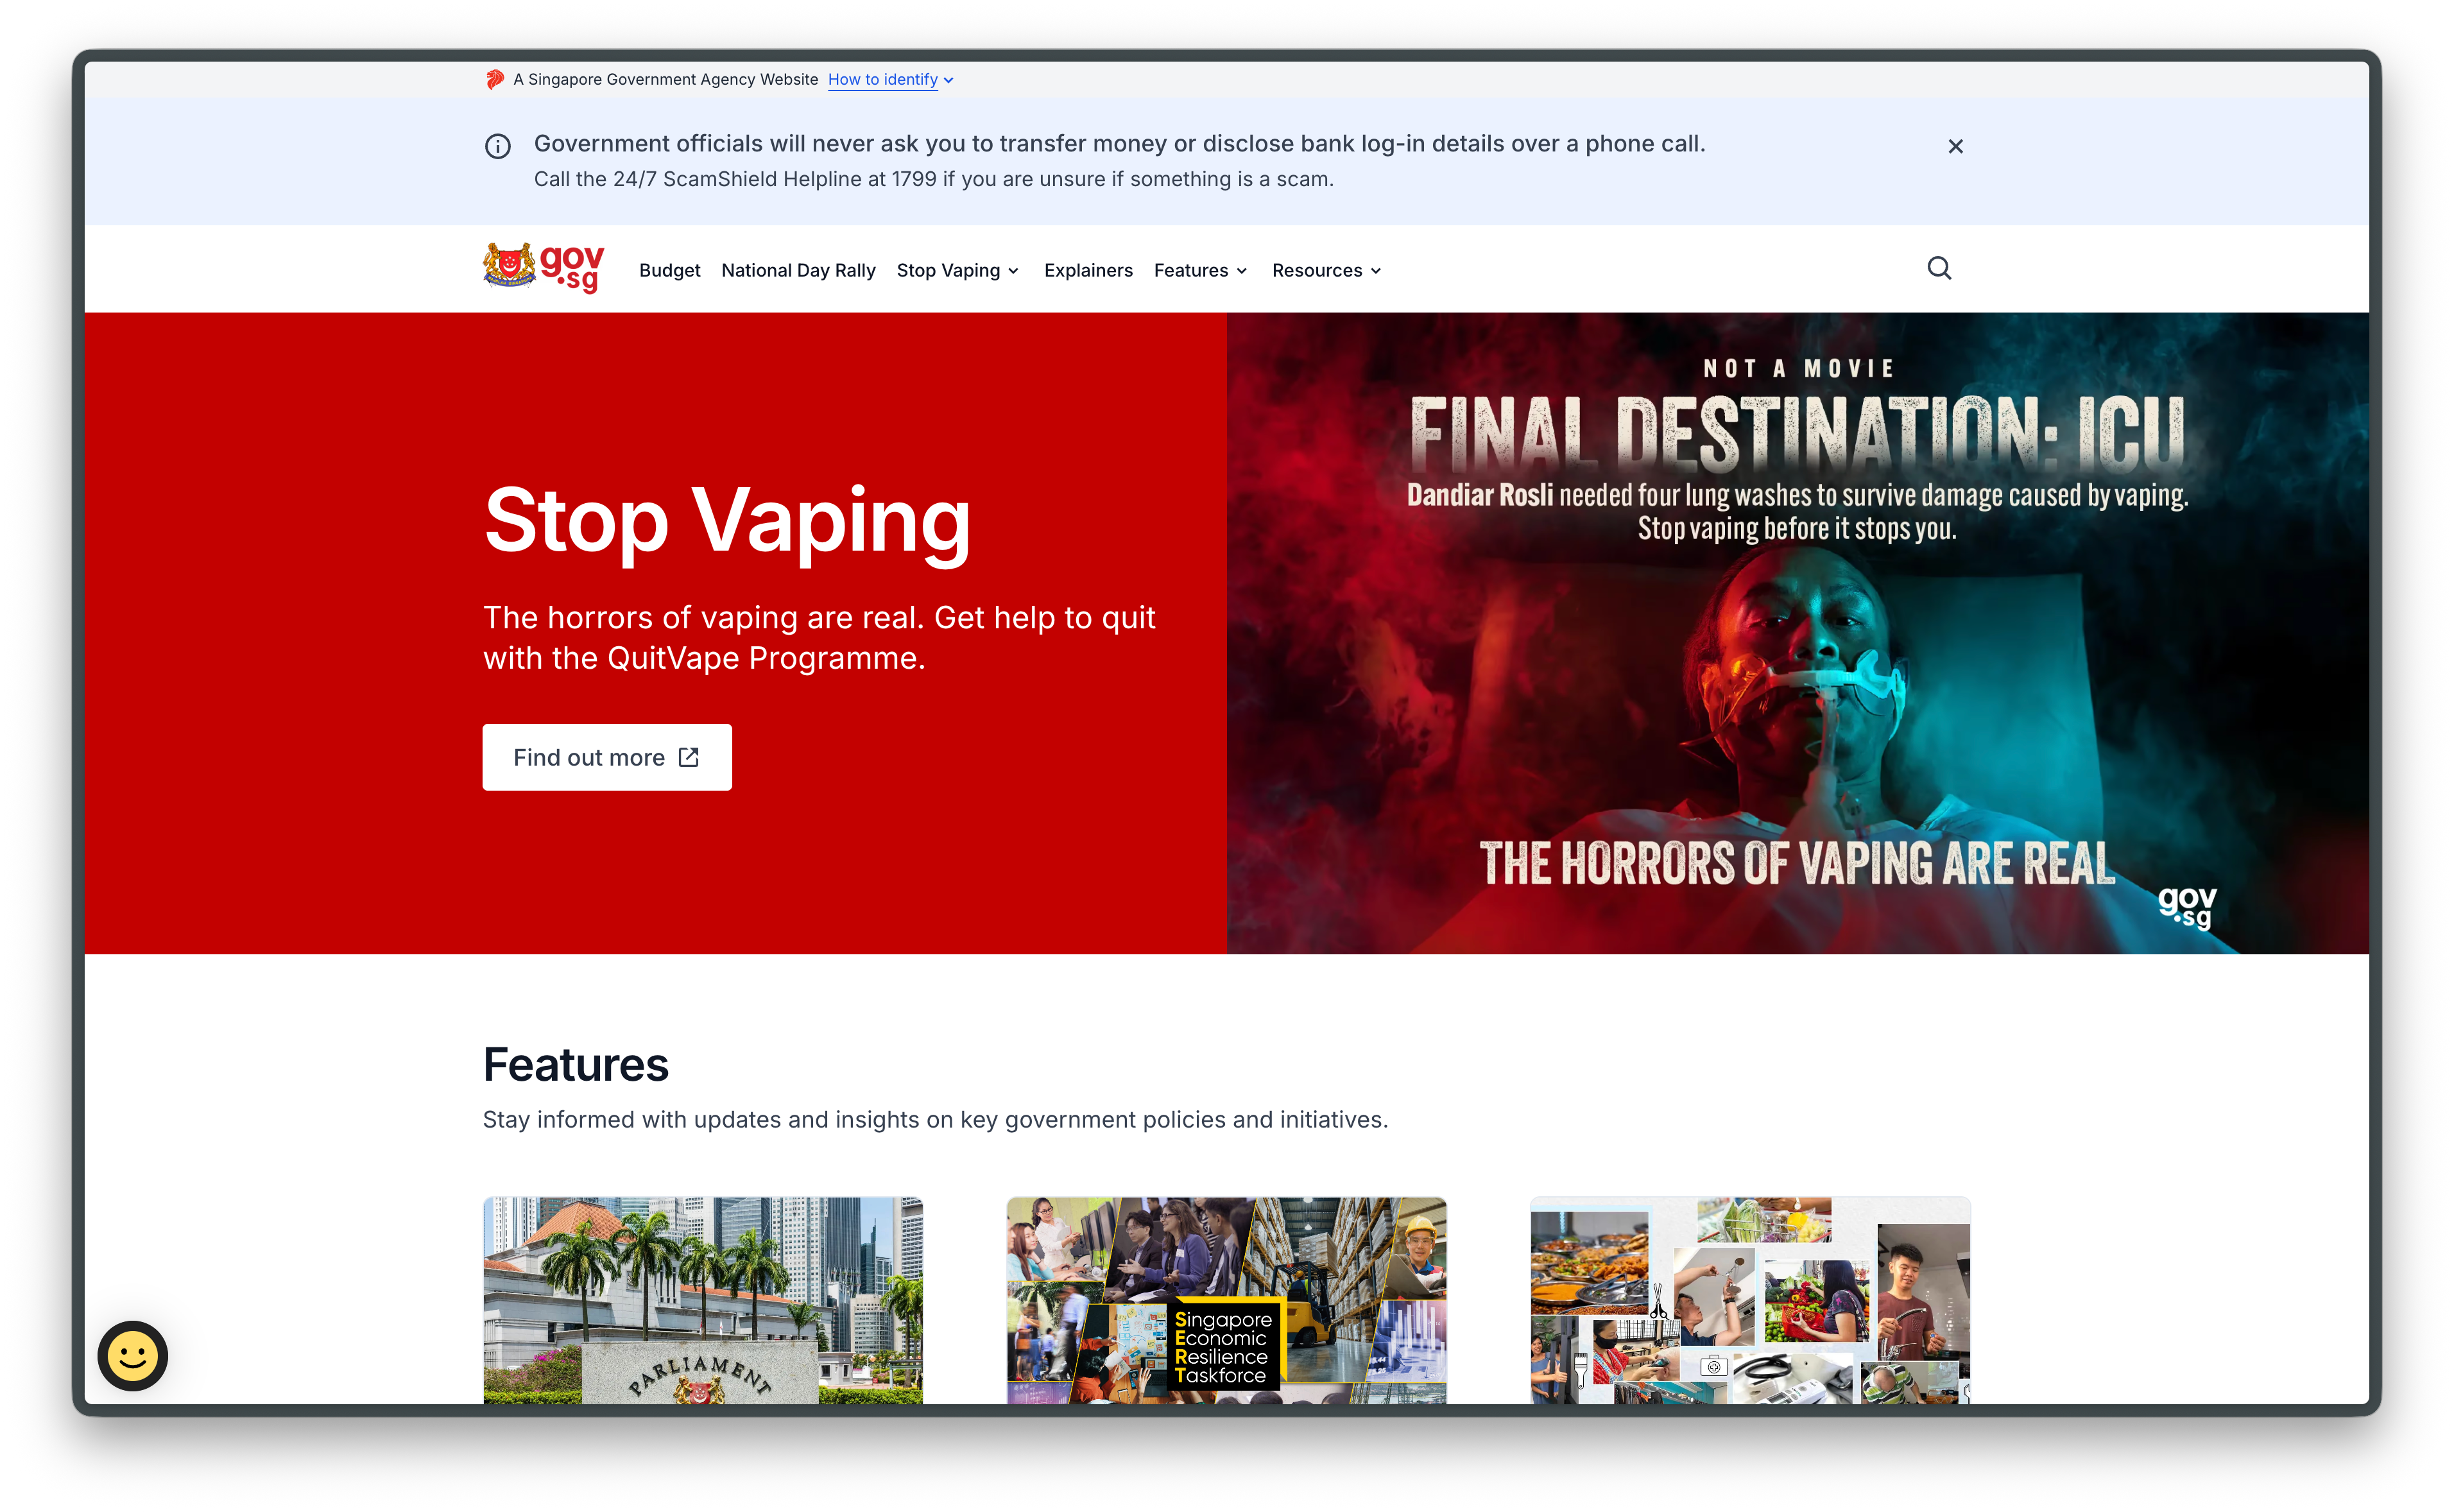The image size is (2454, 1512).
Task: Click the ScamShield Helpline 1799 text
Action: point(934,179)
